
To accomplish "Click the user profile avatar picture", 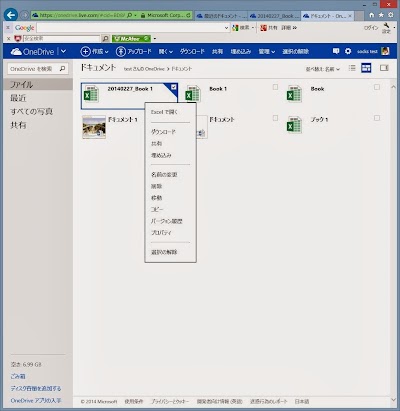I will (385, 51).
